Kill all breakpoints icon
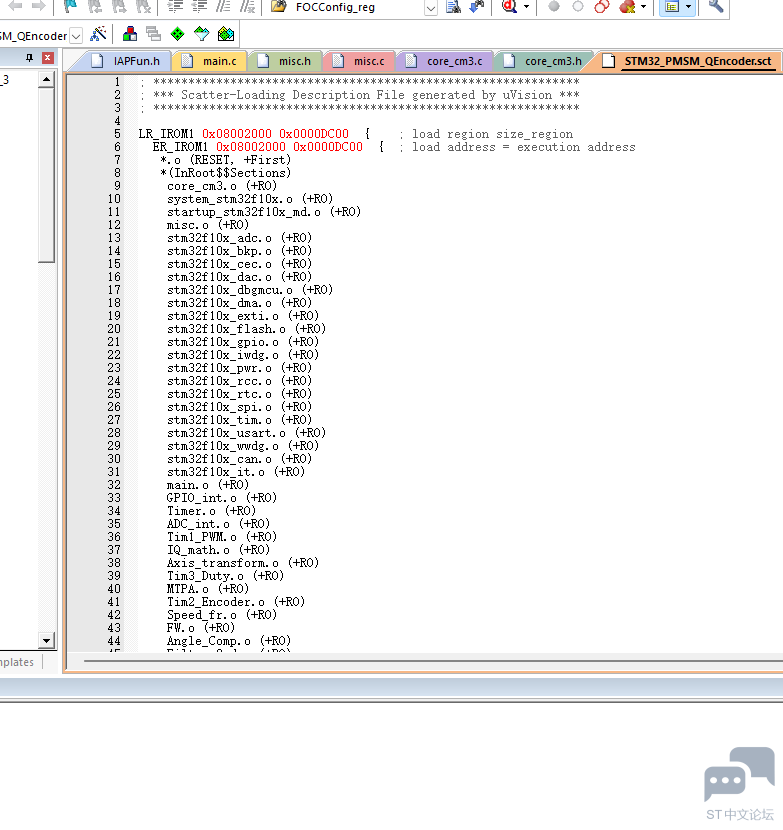Screen dimensions: 783x830 [627, 6]
